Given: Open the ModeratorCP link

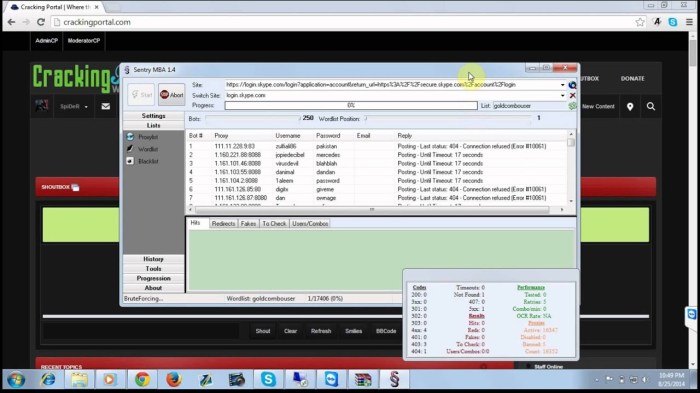Looking at the screenshot, I should (x=84, y=41).
